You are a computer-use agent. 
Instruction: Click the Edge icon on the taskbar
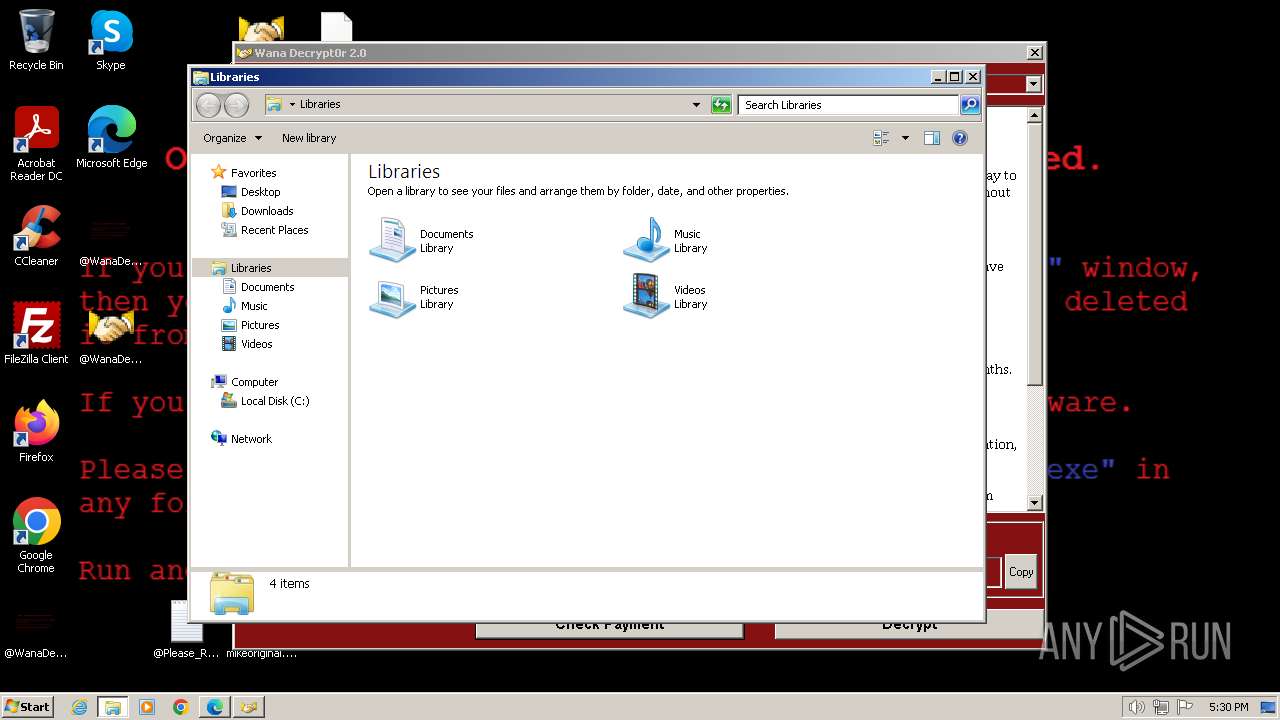pyautogui.click(x=215, y=707)
